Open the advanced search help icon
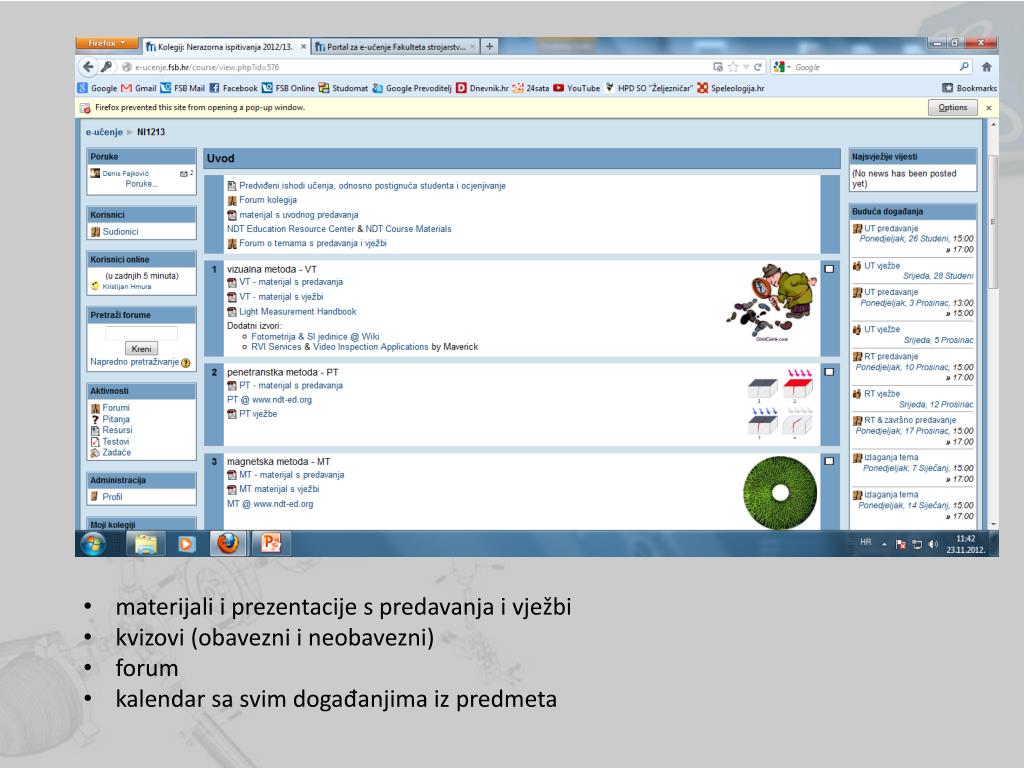Screen dimensions: 1024x768 (x=185, y=363)
